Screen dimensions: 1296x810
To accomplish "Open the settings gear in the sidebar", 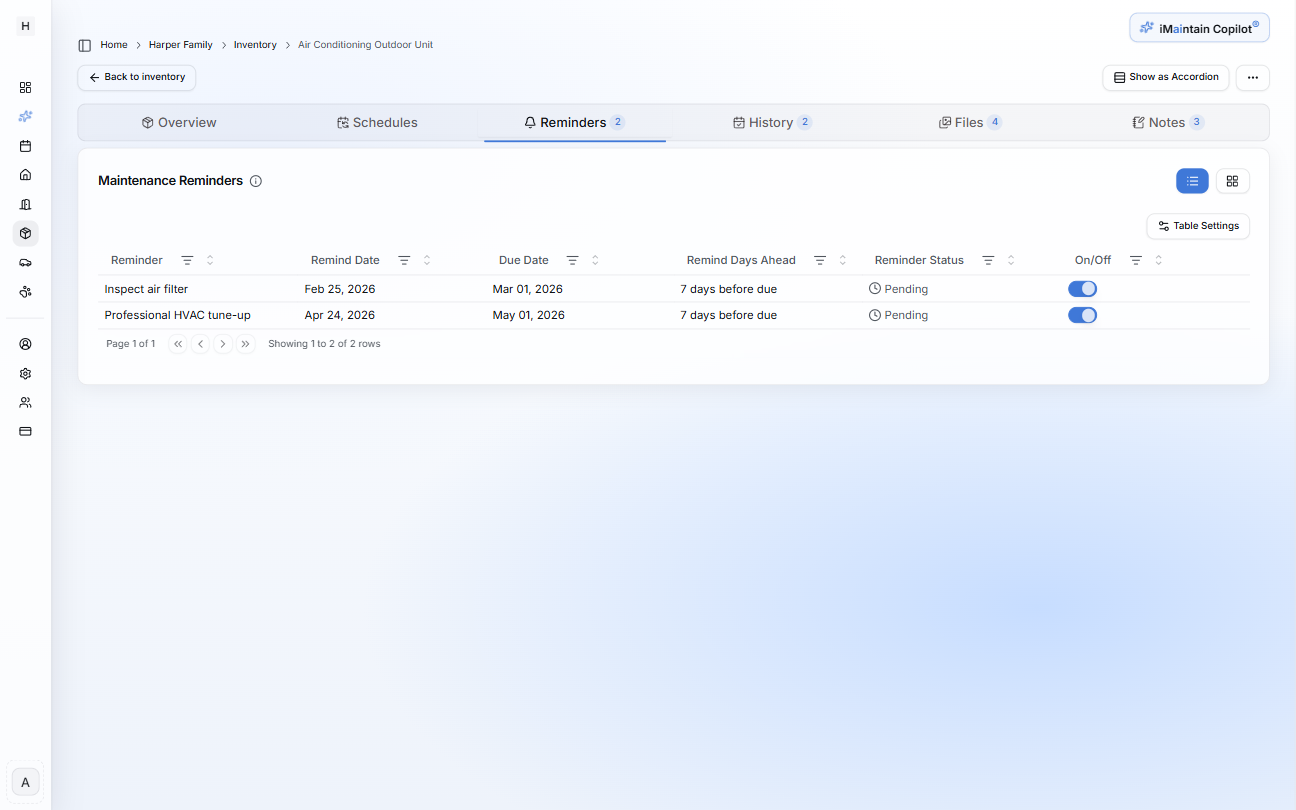I will [x=25, y=373].
